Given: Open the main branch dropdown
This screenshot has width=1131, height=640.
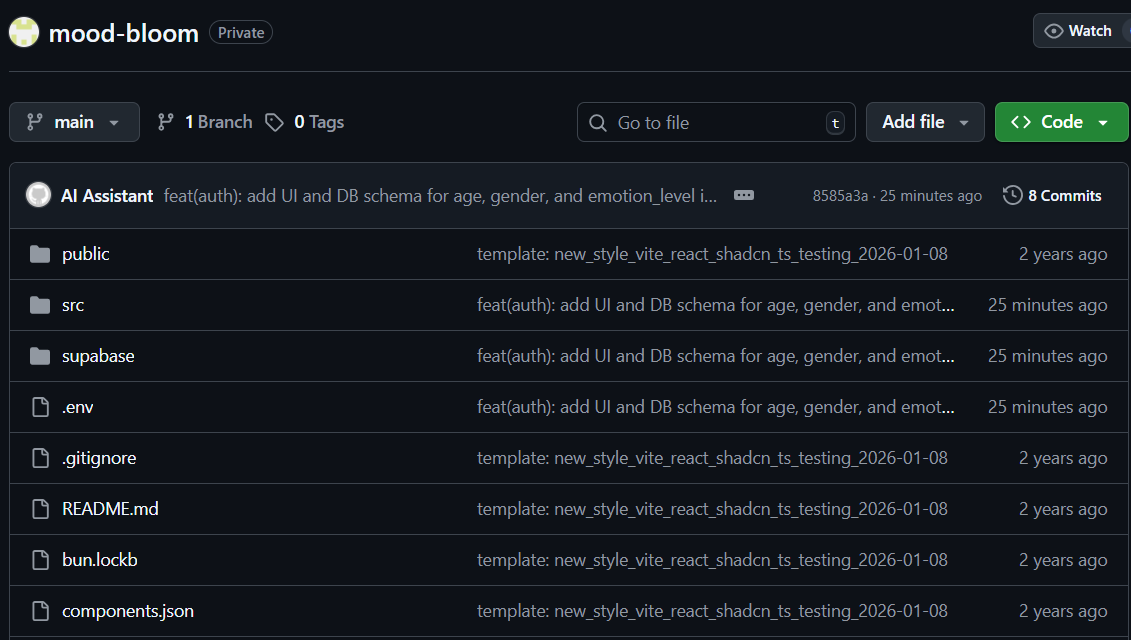Looking at the screenshot, I should tap(74, 122).
